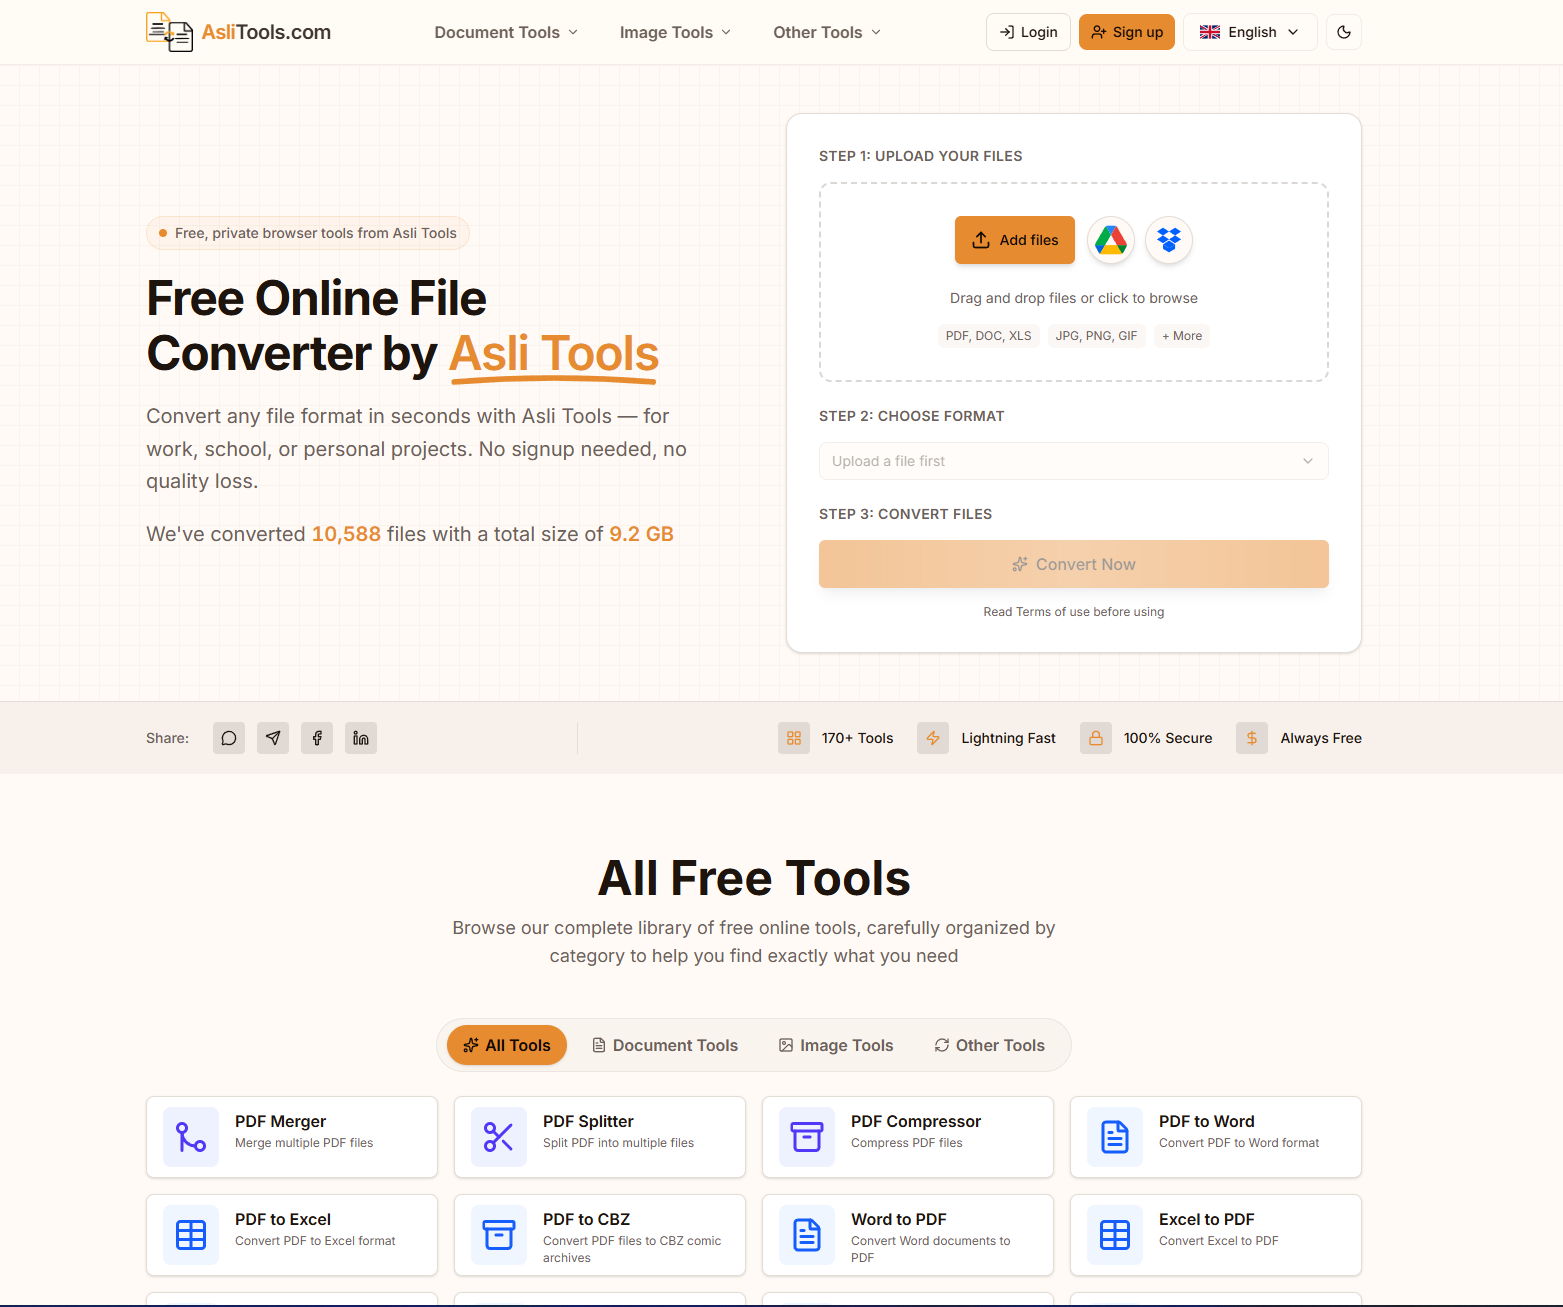Open the PDF Splitter scissors tool

(x=600, y=1137)
